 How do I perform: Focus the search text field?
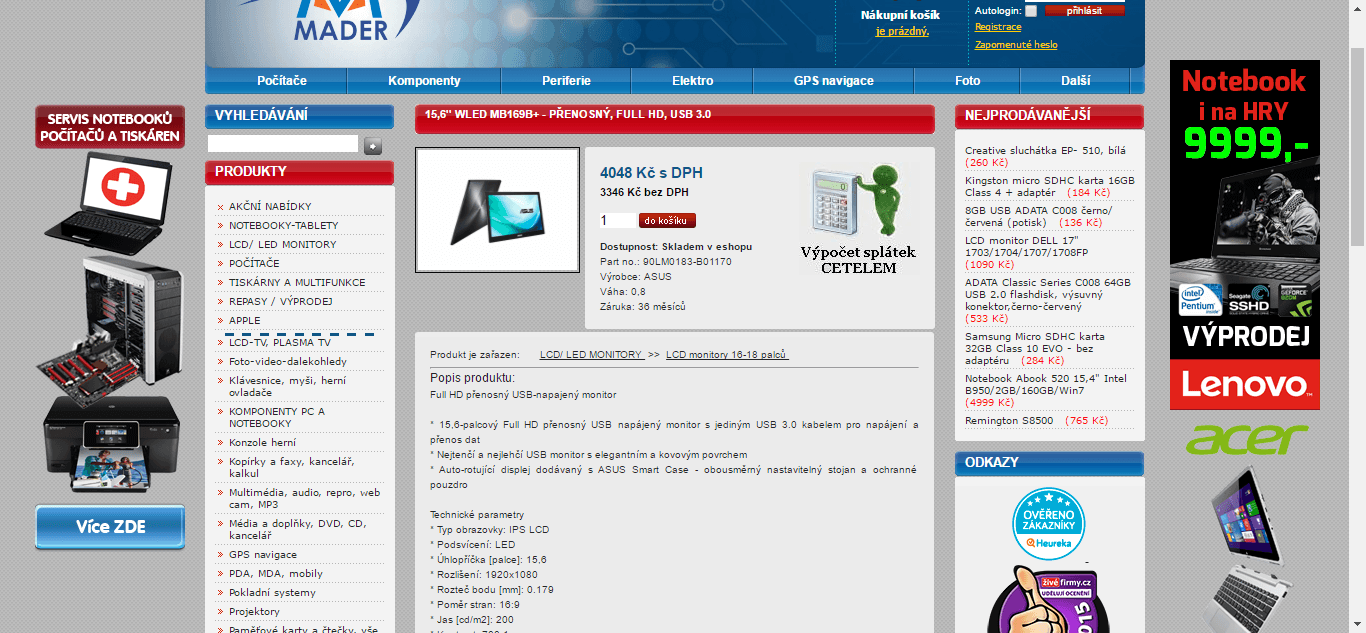(283, 144)
